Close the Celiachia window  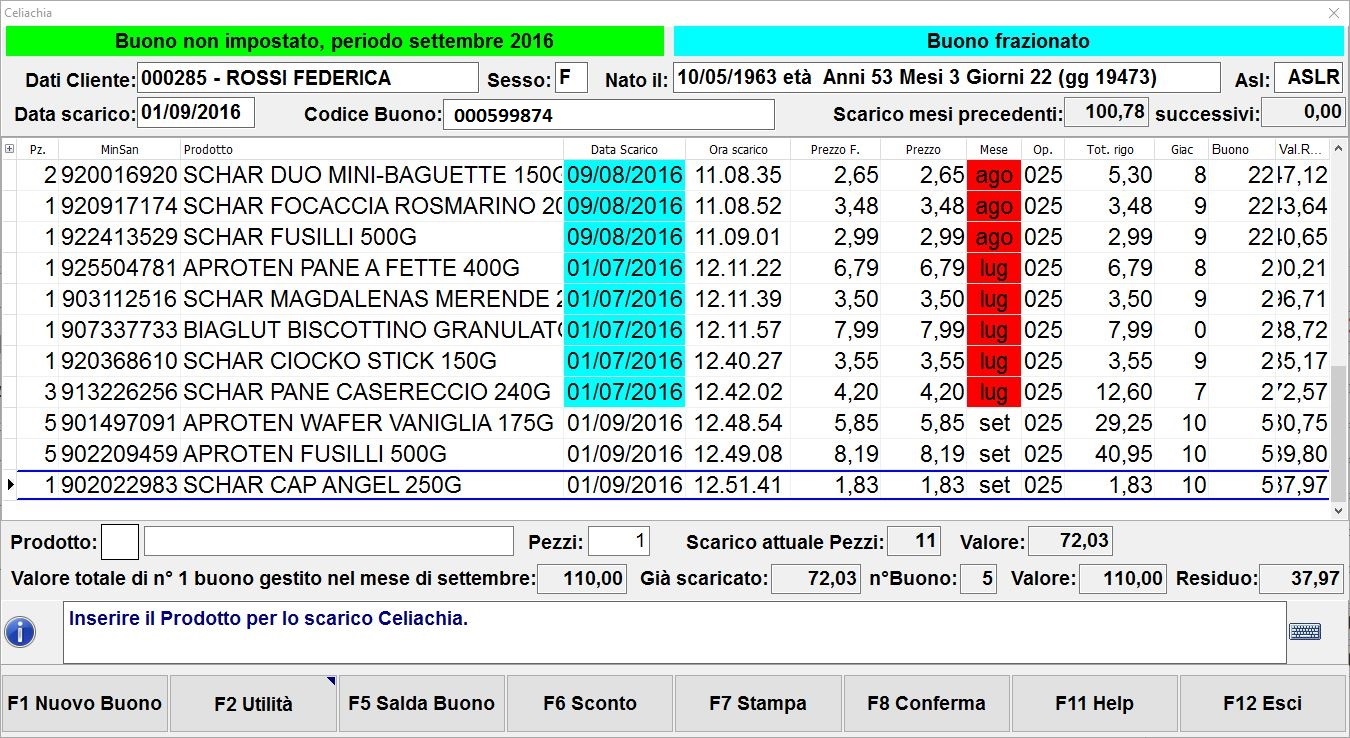pyautogui.click(x=1333, y=13)
